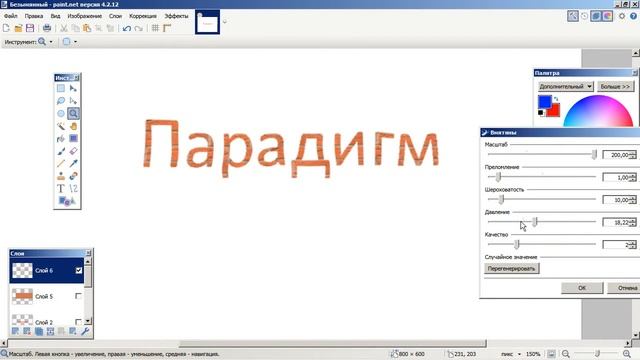Screen dimensions: 640x360
Task: Open the Слои menu
Action: (116, 16)
